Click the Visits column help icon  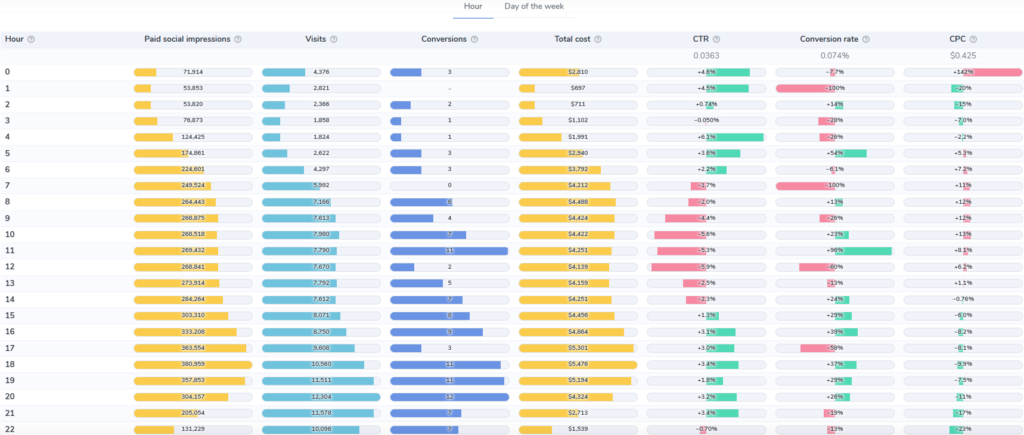point(334,40)
